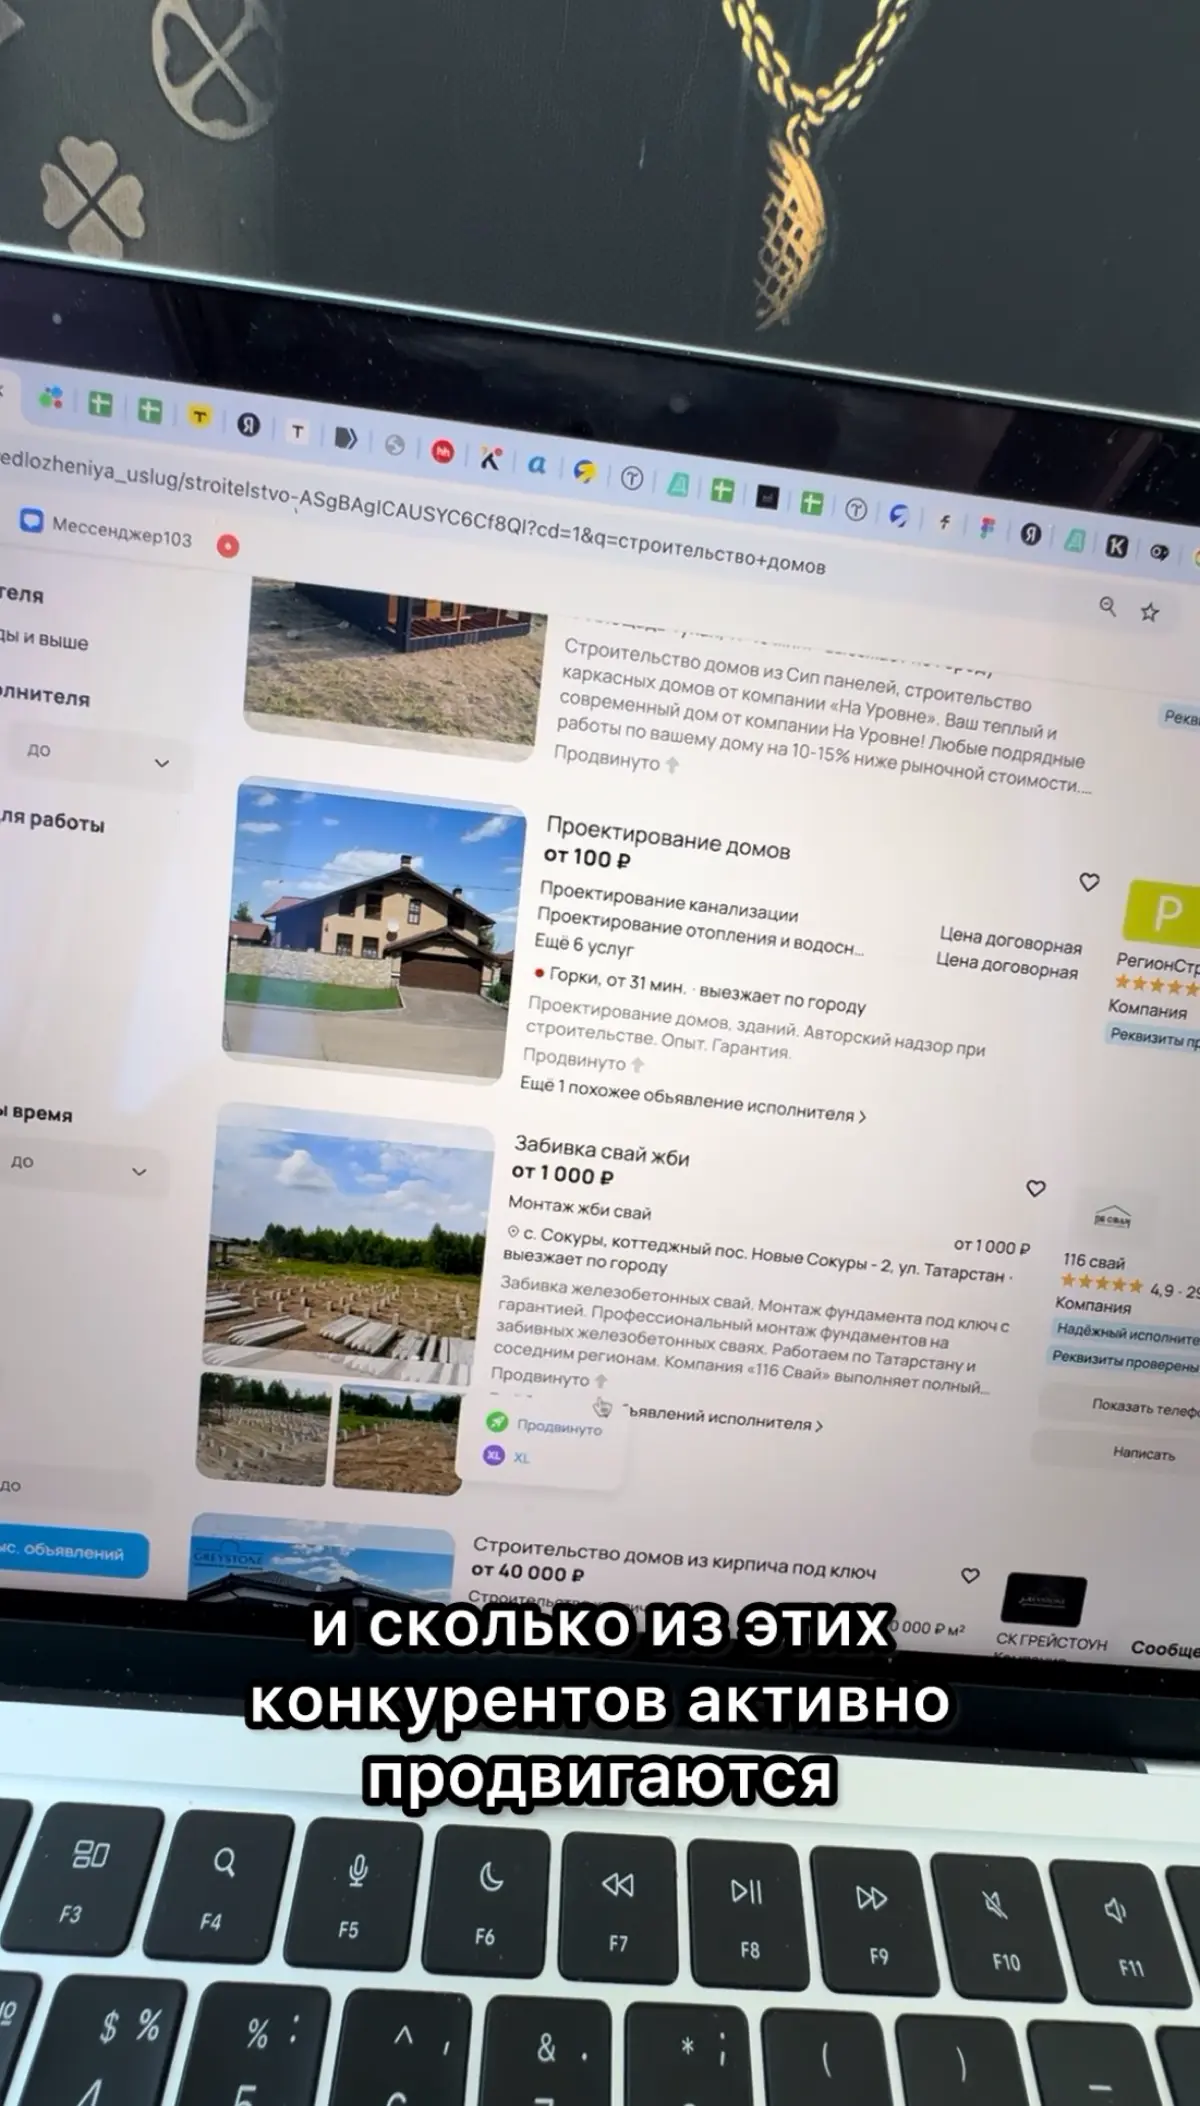Click the Надёжный исполнитель badge
The height and width of the screenshot is (2106, 1200).
click(1127, 1333)
